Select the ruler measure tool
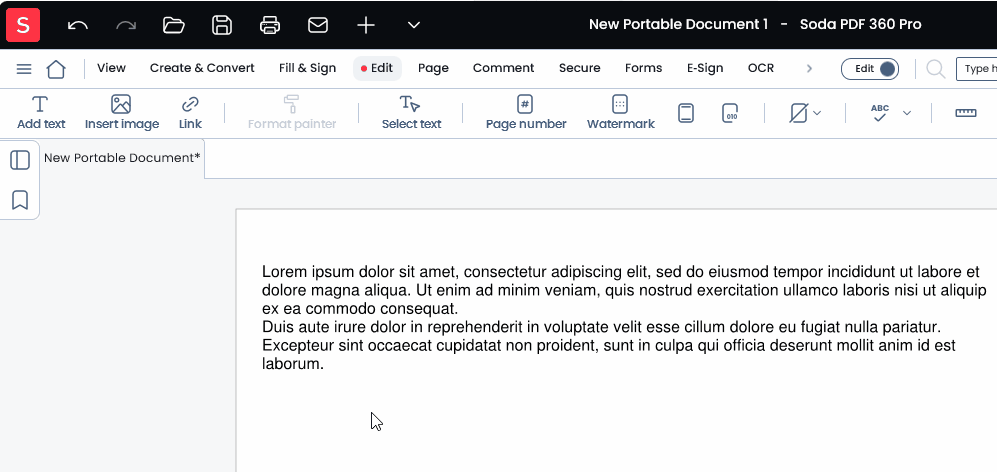 tap(966, 113)
